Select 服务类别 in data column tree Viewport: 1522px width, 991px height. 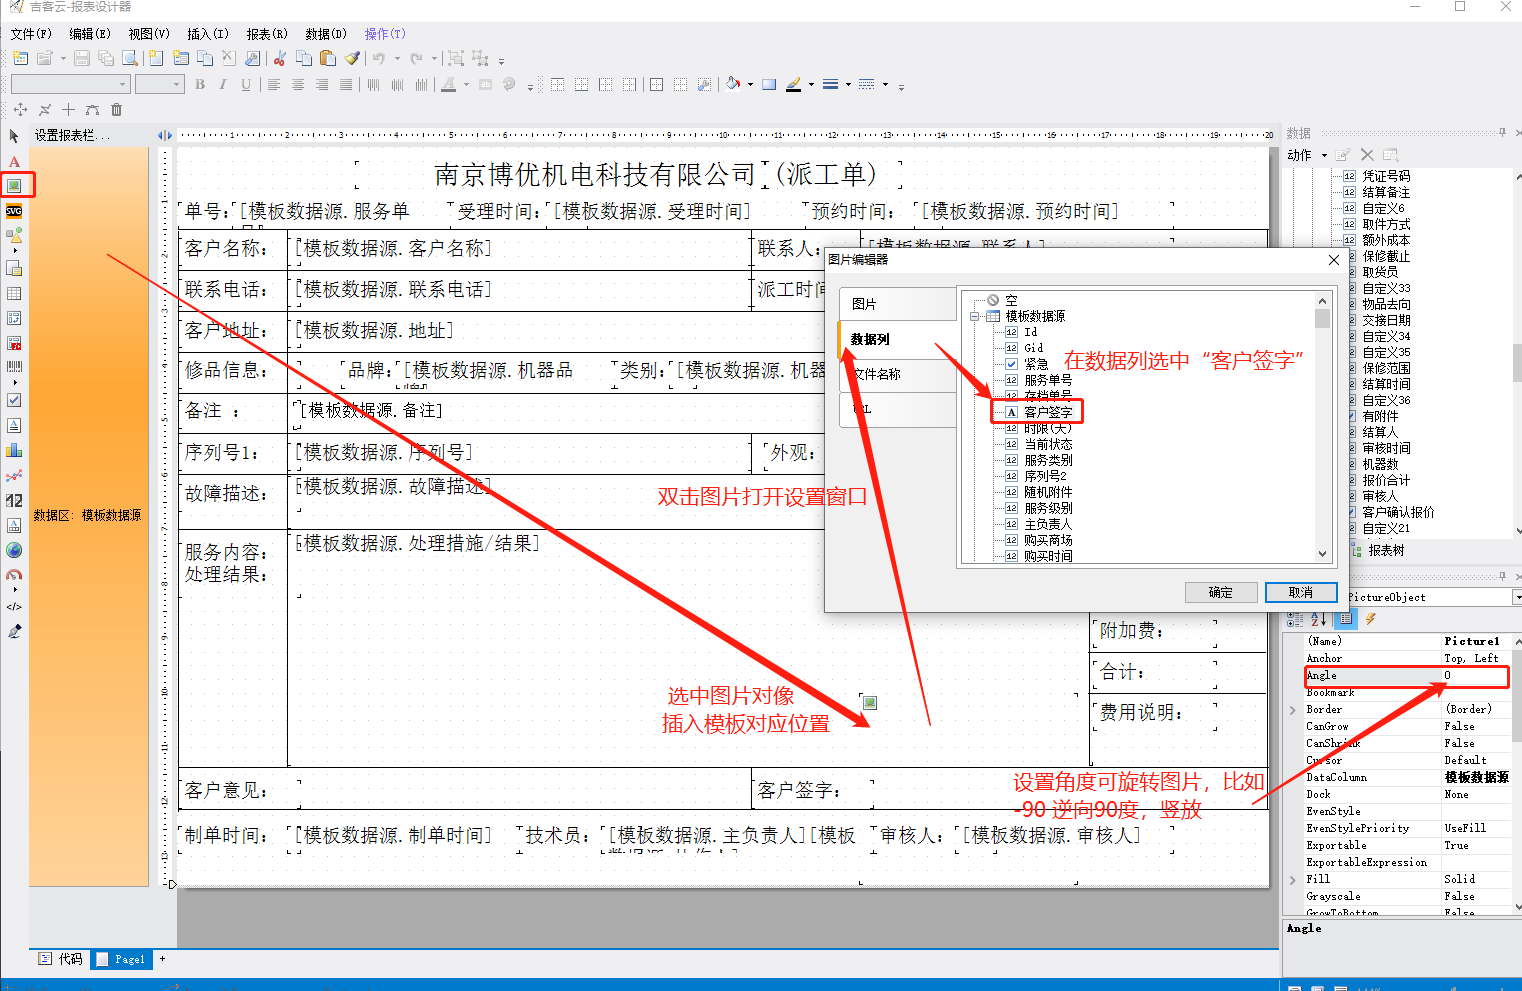1048,460
